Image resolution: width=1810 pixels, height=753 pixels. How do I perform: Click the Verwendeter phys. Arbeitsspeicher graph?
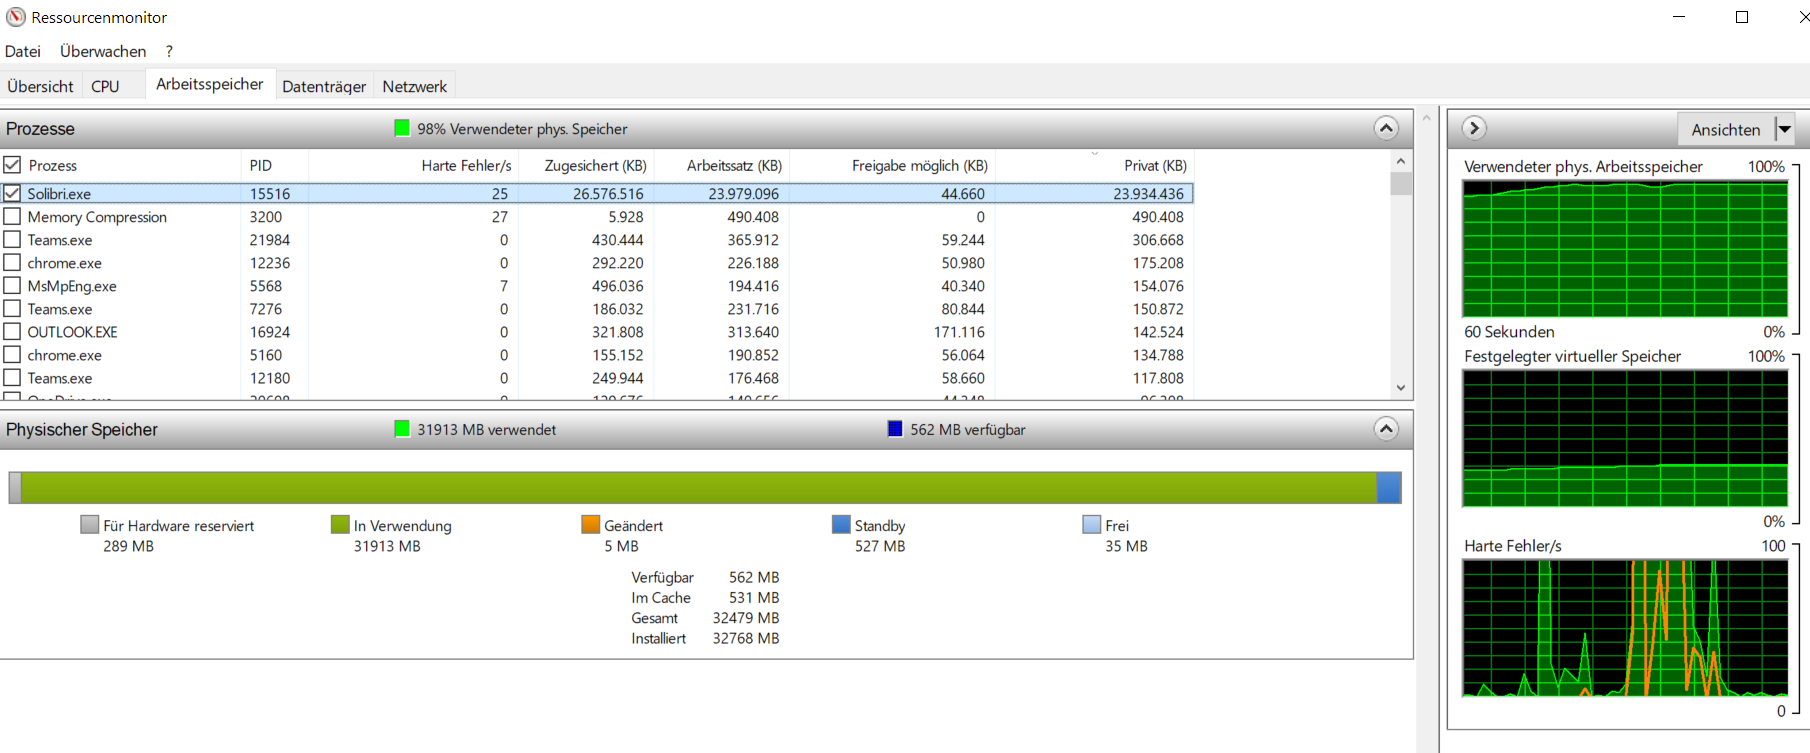[x=1625, y=249]
